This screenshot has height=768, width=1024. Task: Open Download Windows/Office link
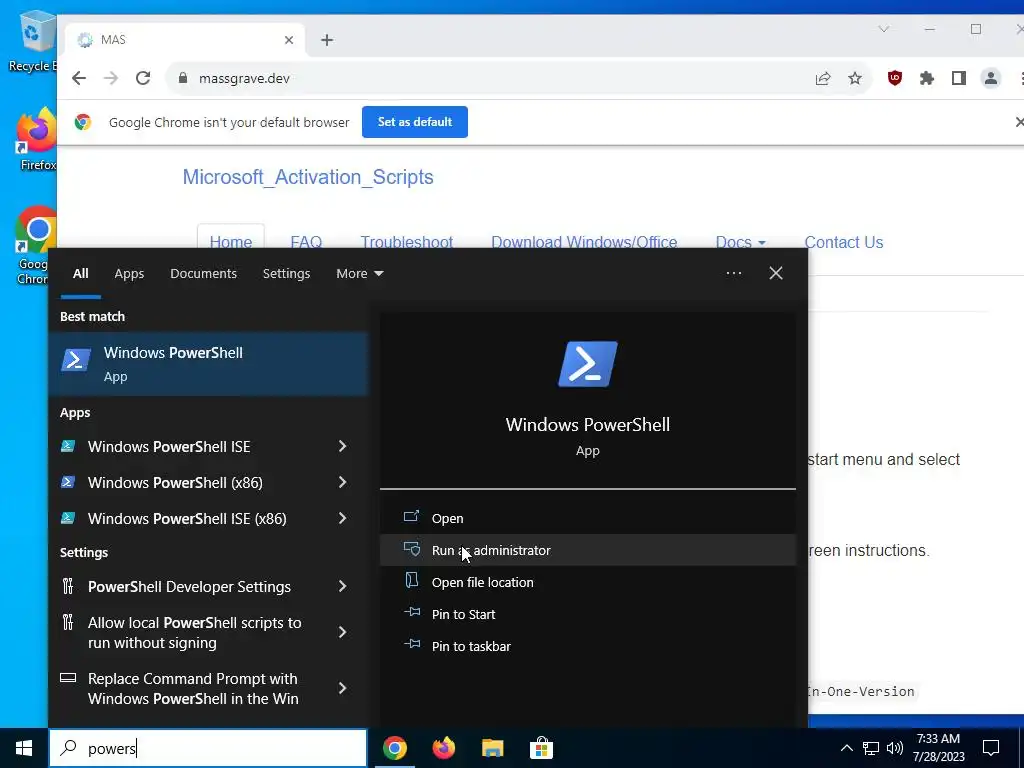[x=584, y=242]
